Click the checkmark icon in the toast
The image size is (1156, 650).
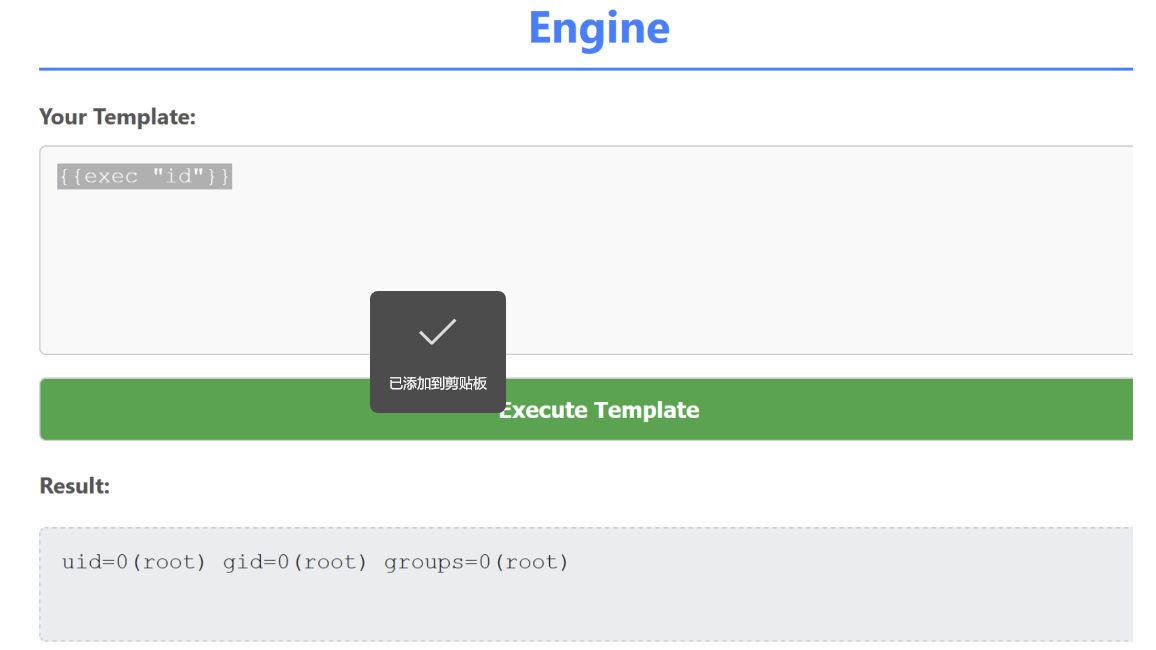tap(437, 332)
